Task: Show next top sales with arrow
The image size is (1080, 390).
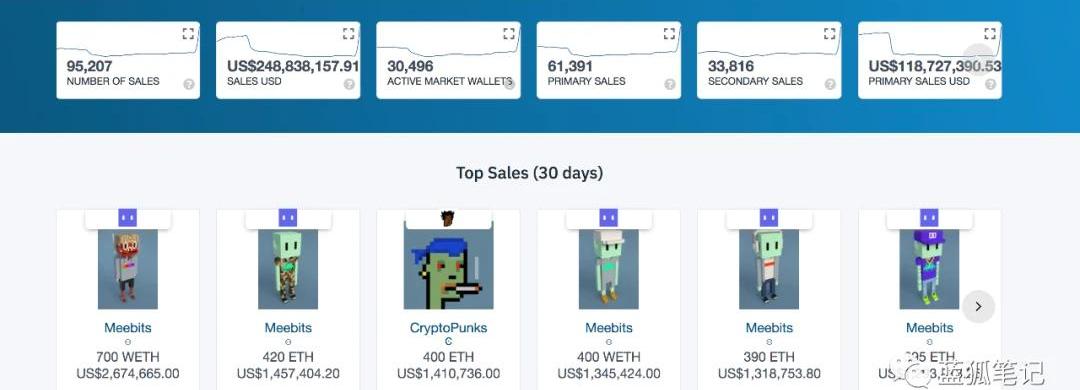Action: tap(979, 306)
